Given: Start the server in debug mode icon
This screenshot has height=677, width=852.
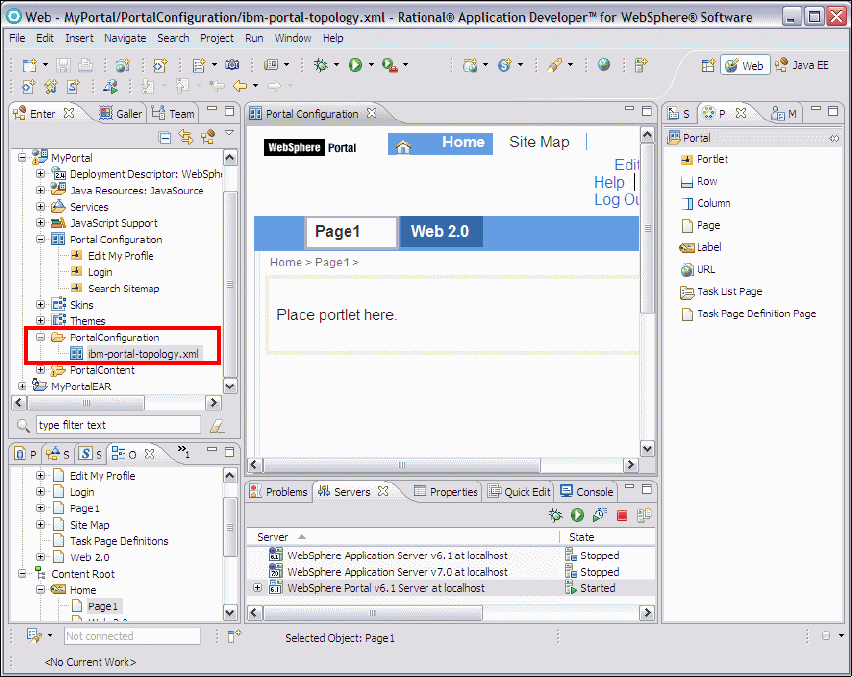Looking at the screenshot, I should (x=555, y=515).
